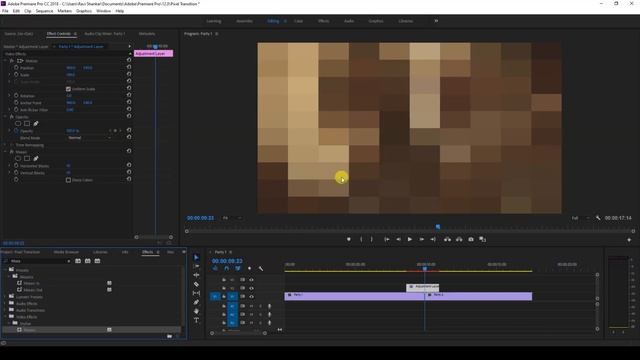This screenshot has width=640, height=360.
Task: Reset Position parameter to default
Action: point(129,68)
